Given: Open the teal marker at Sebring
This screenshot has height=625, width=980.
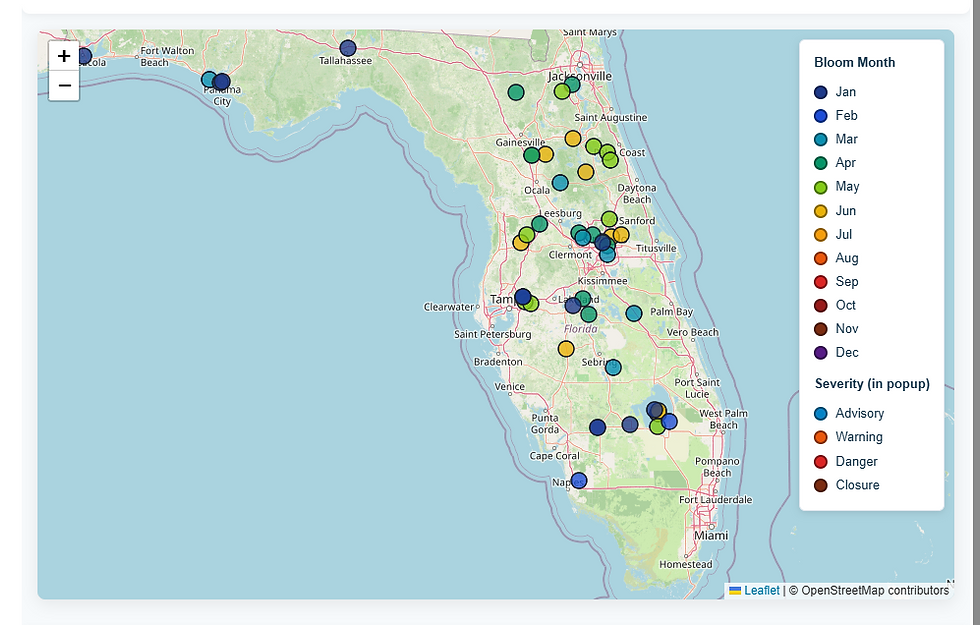Looking at the screenshot, I should pyautogui.click(x=613, y=368).
